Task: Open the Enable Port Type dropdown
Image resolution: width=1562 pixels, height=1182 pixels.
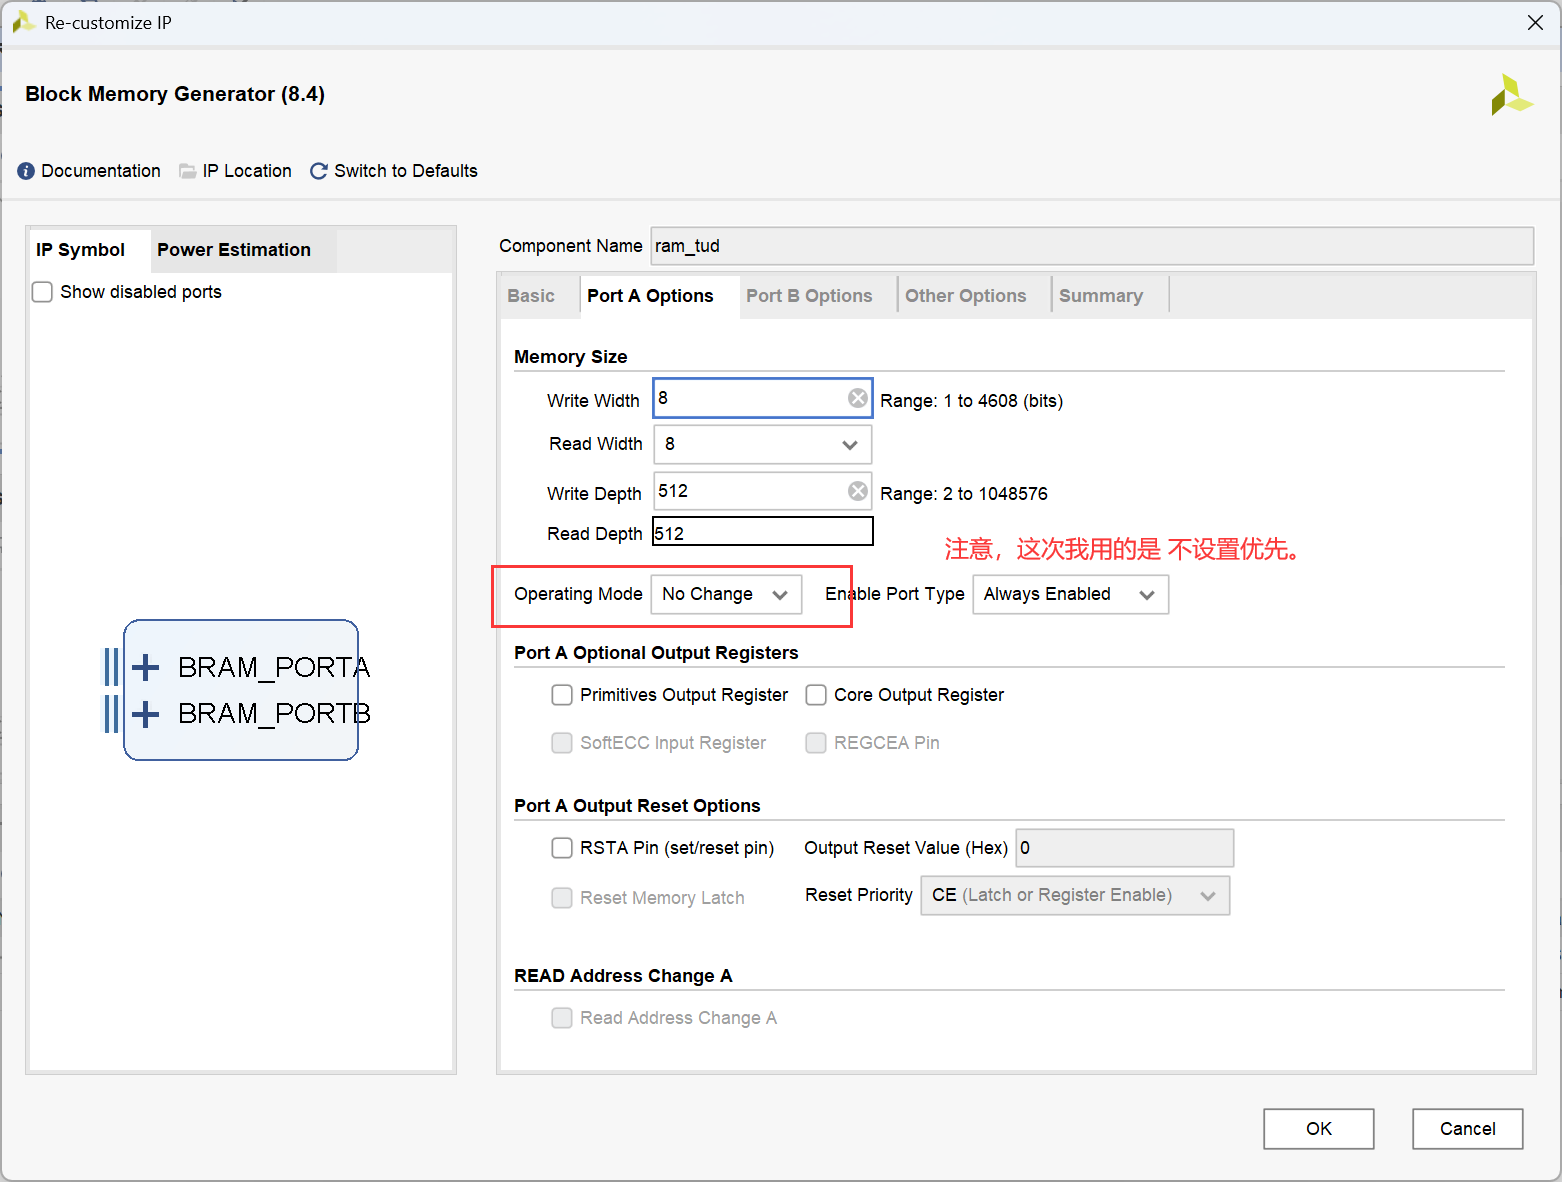Action: click(x=1070, y=594)
